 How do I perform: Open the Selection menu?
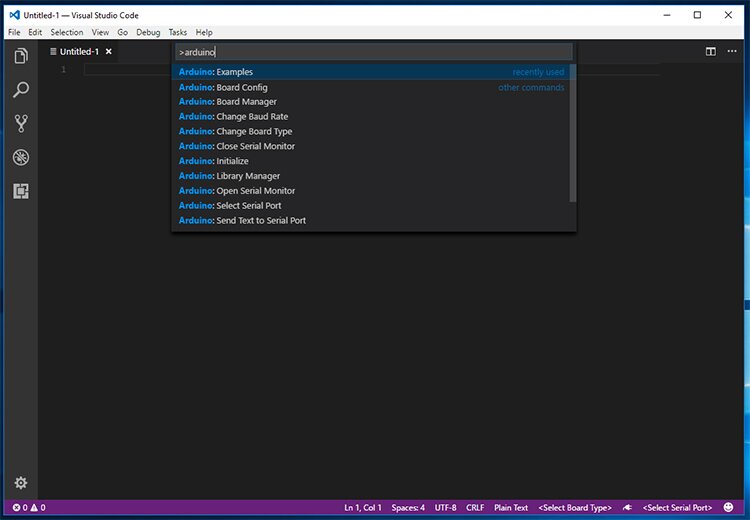[67, 32]
